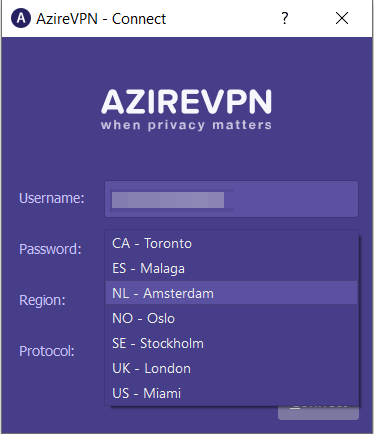Pick SE - Stockholm in dropdown list
This screenshot has height=434, width=374.
(231, 343)
